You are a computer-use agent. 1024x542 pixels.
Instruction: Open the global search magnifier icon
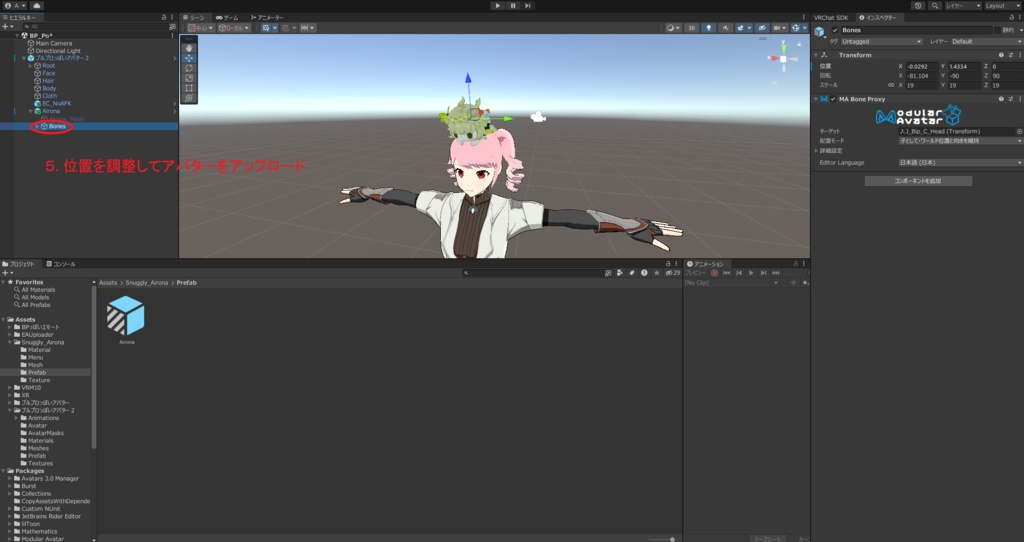[x=935, y=5]
